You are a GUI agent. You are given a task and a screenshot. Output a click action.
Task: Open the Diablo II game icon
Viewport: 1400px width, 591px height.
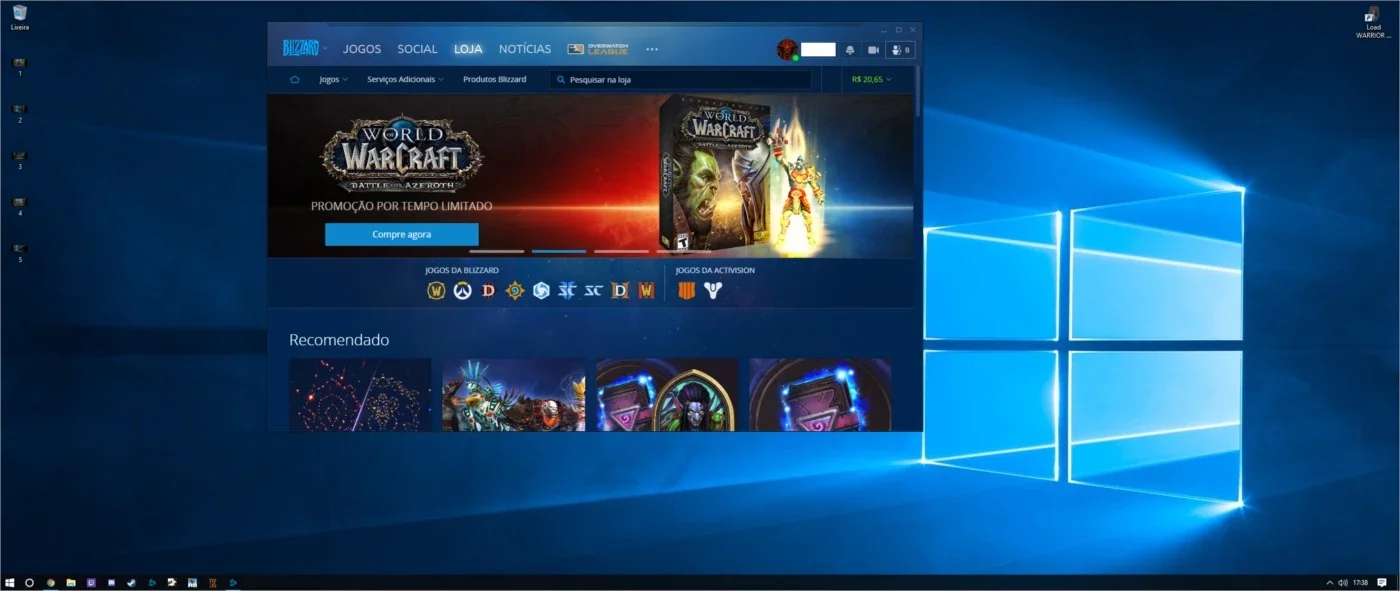coord(620,290)
